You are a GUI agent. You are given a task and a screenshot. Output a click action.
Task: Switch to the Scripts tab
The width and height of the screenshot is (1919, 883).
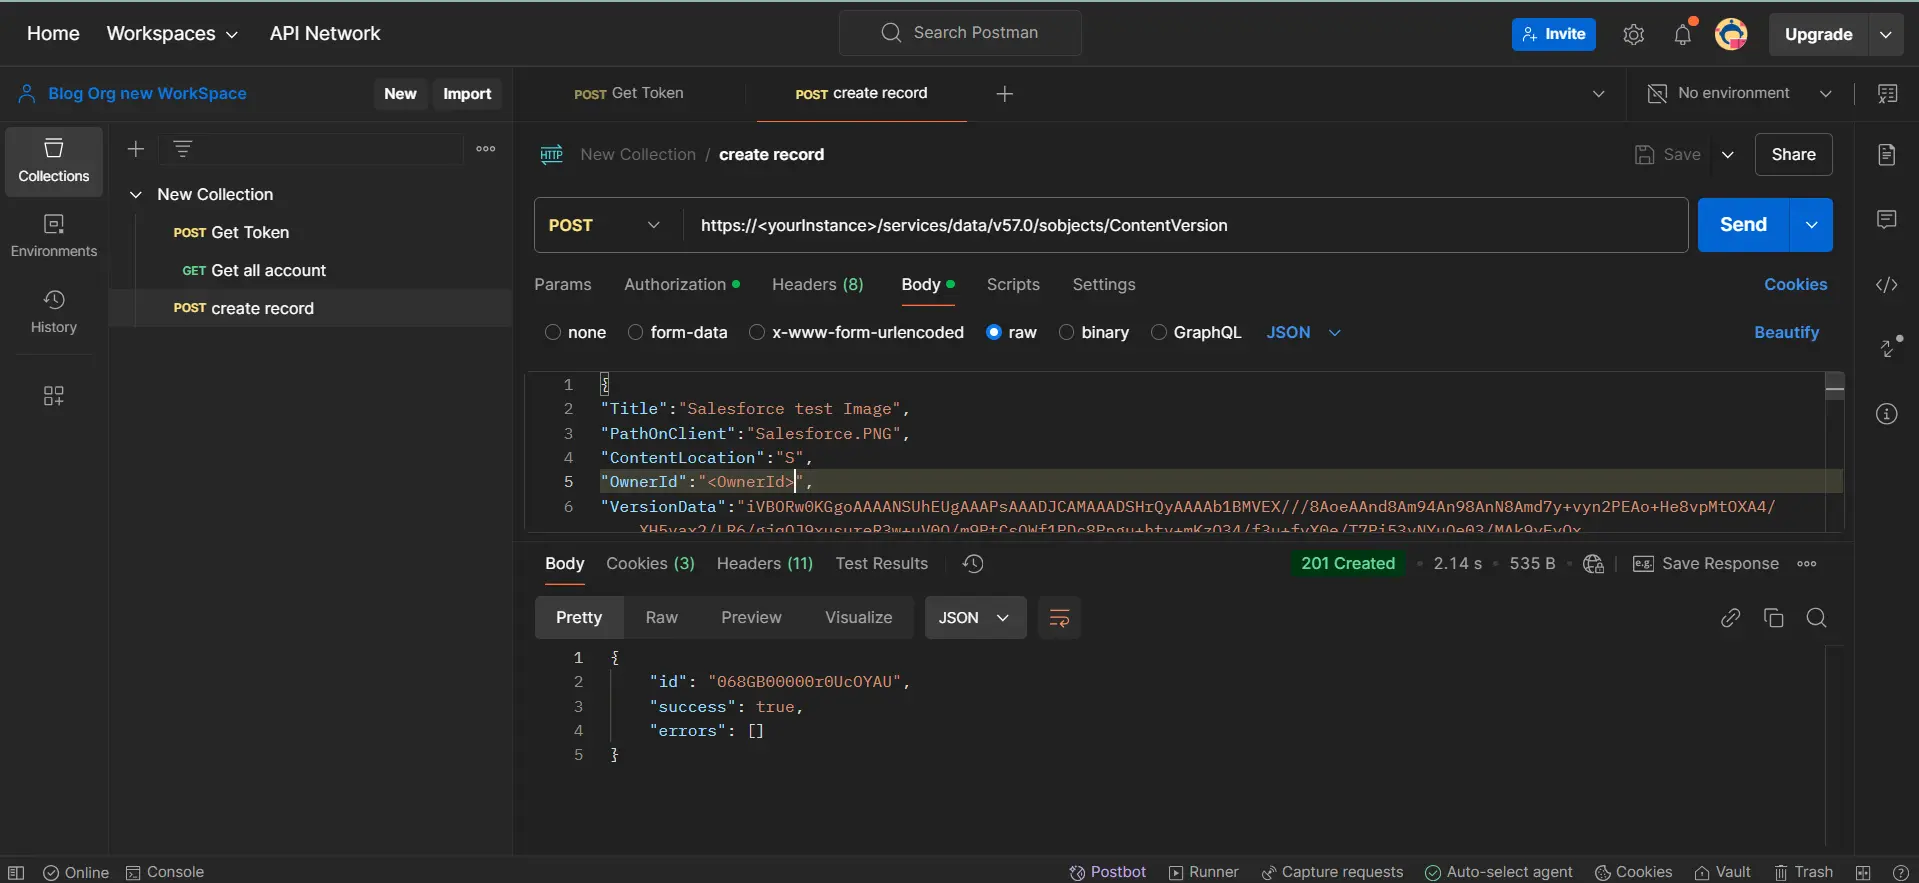coord(1013,285)
